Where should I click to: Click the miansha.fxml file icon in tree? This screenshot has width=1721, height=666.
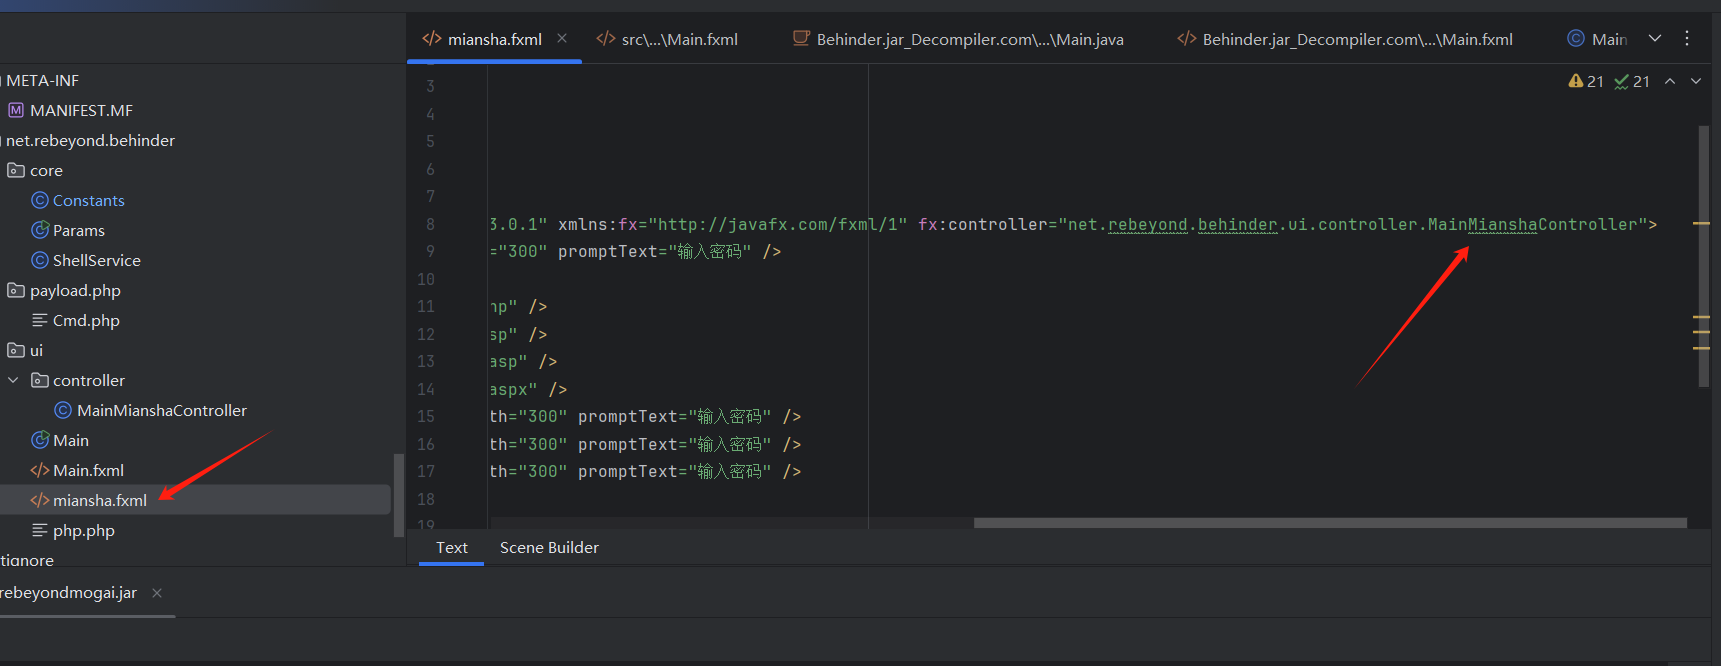[x=40, y=500]
